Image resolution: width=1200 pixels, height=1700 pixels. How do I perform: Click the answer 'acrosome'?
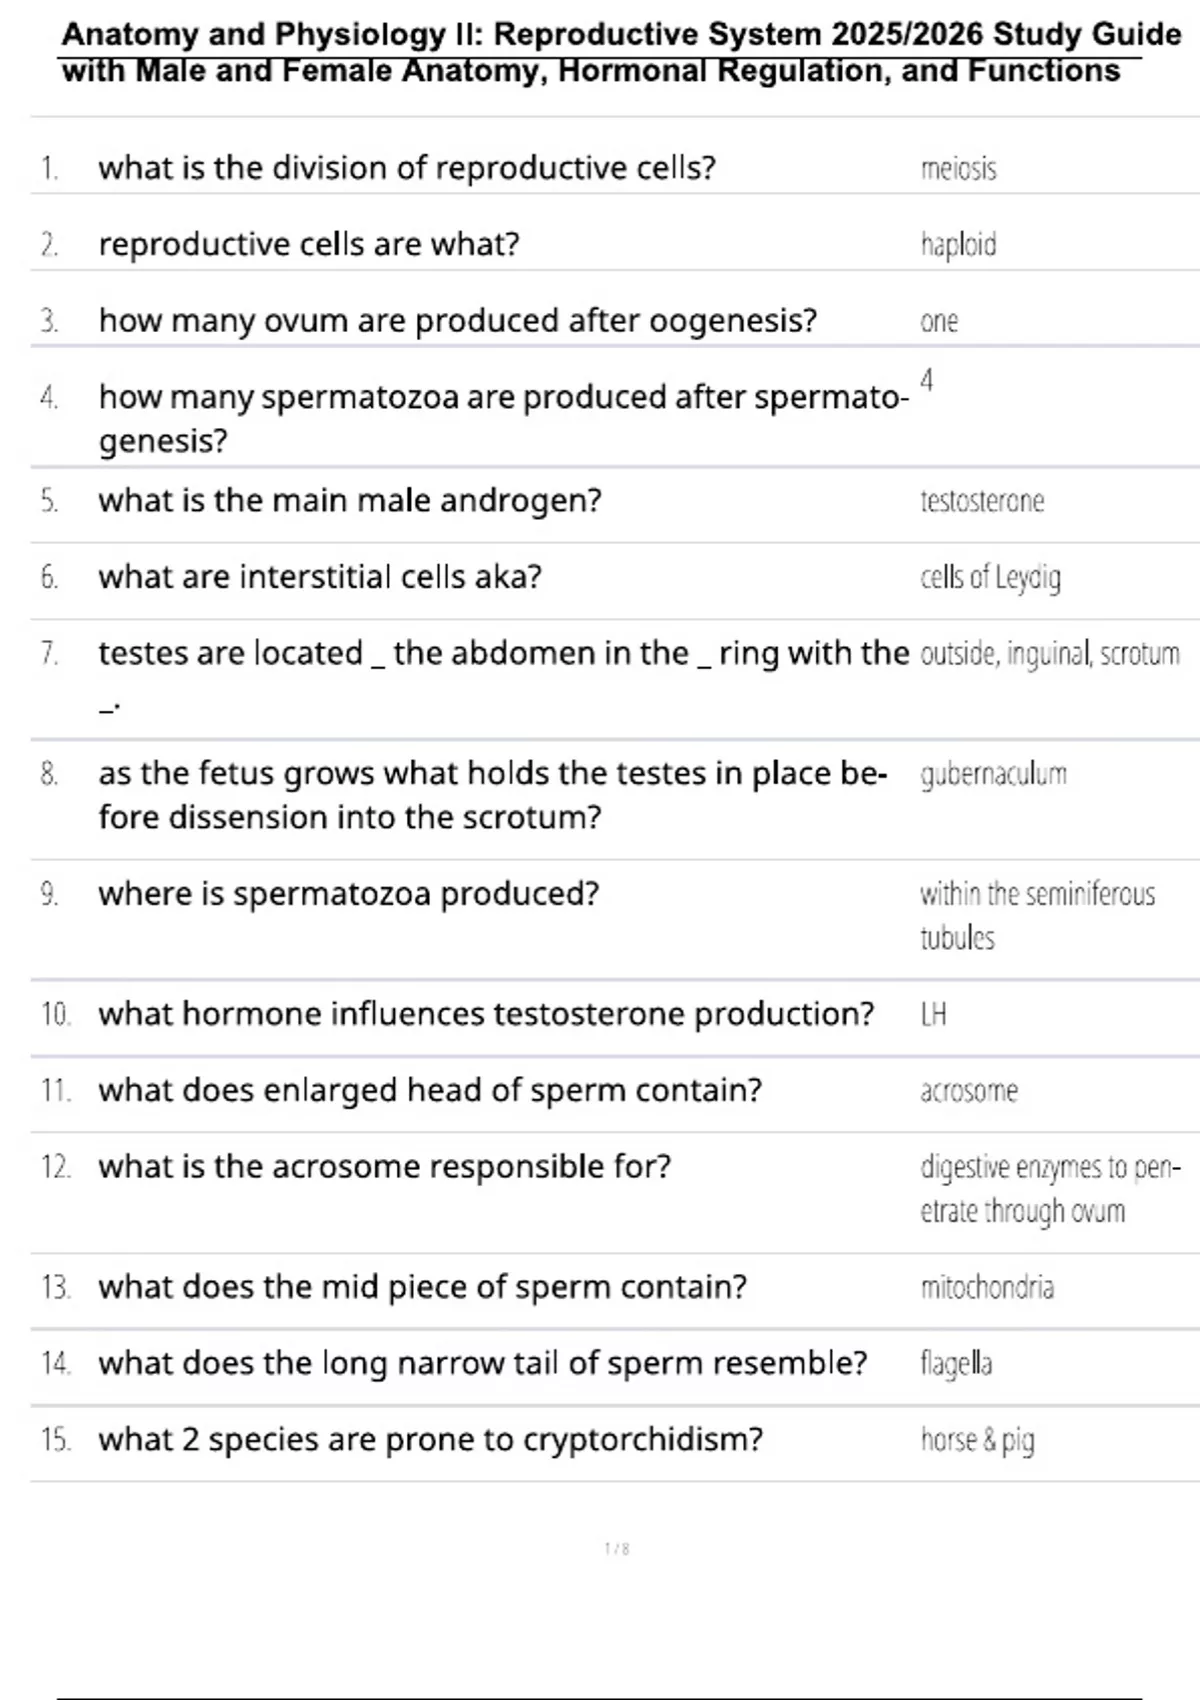coord(968,1091)
